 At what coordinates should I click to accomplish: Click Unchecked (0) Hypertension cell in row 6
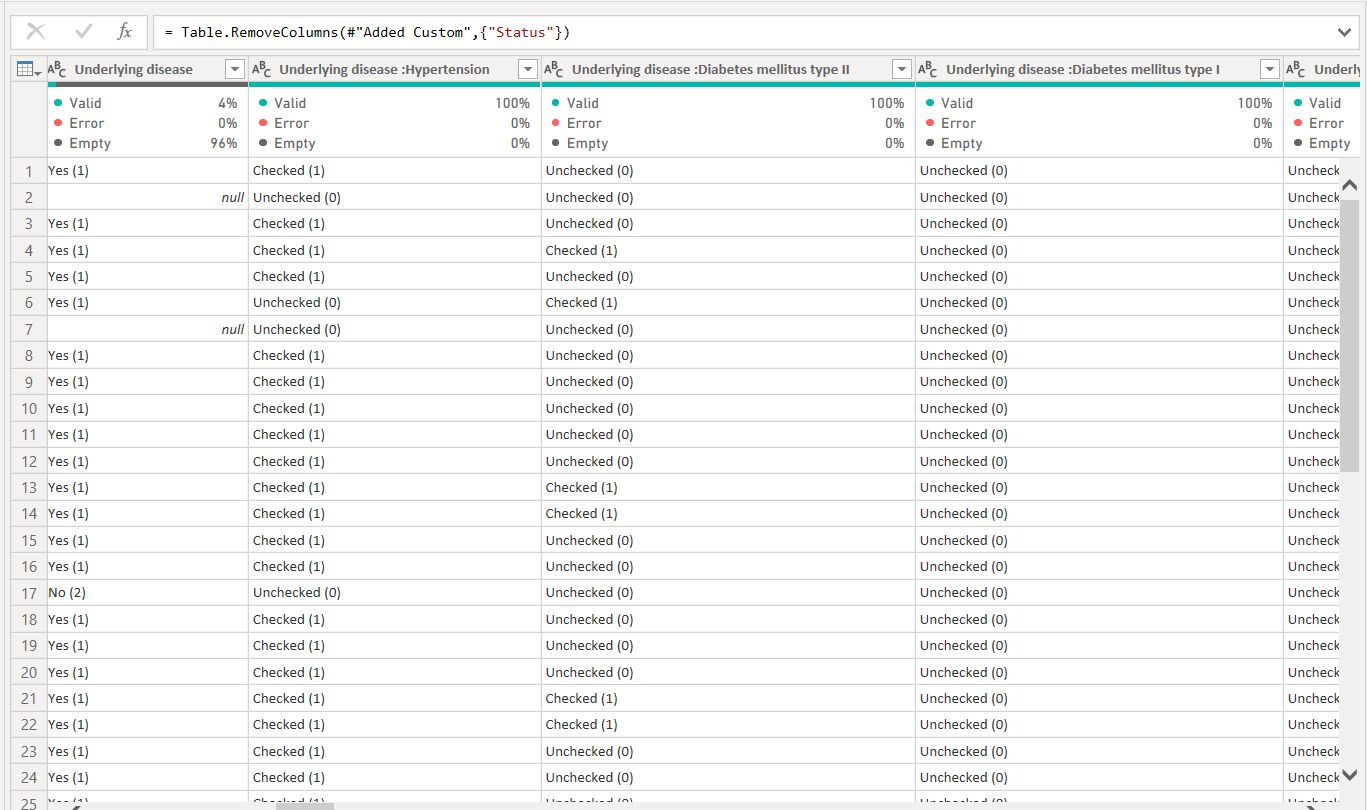(395, 302)
